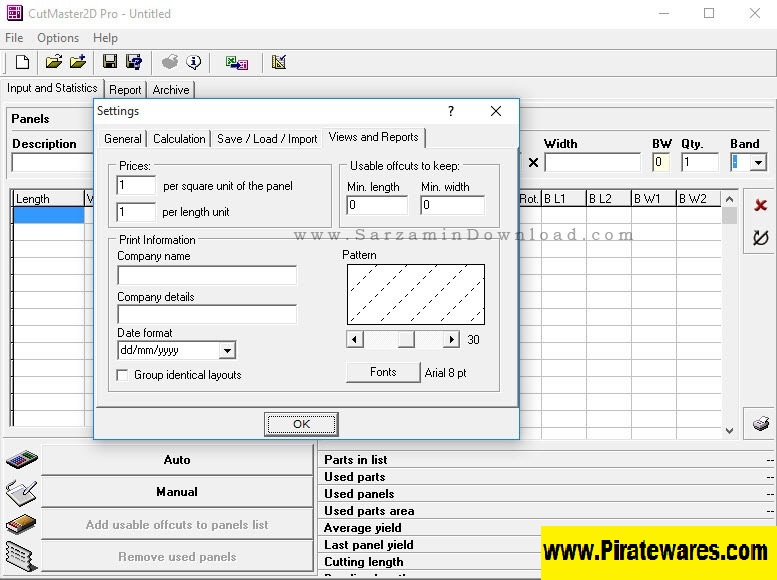Switch to the Calculation tab
Image resolution: width=777 pixels, height=580 pixels.
(179, 139)
